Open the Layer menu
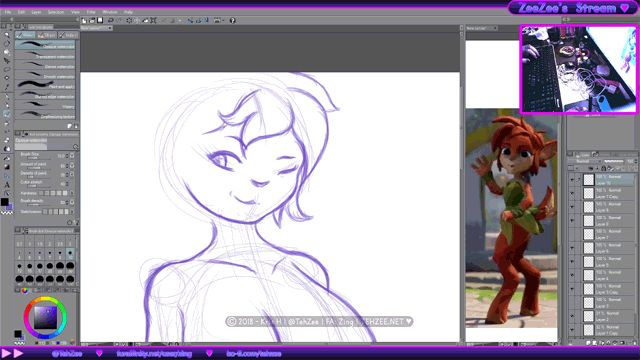This screenshot has width=640, height=360. click(36, 12)
